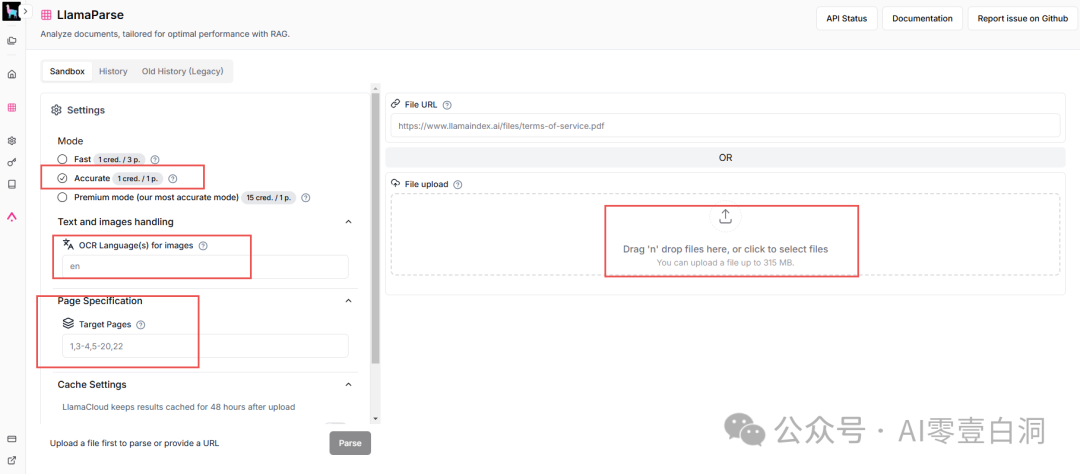Open help icon for OCR Language(s) for images
Viewport: 1080px width, 474px height.
[203, 245]
